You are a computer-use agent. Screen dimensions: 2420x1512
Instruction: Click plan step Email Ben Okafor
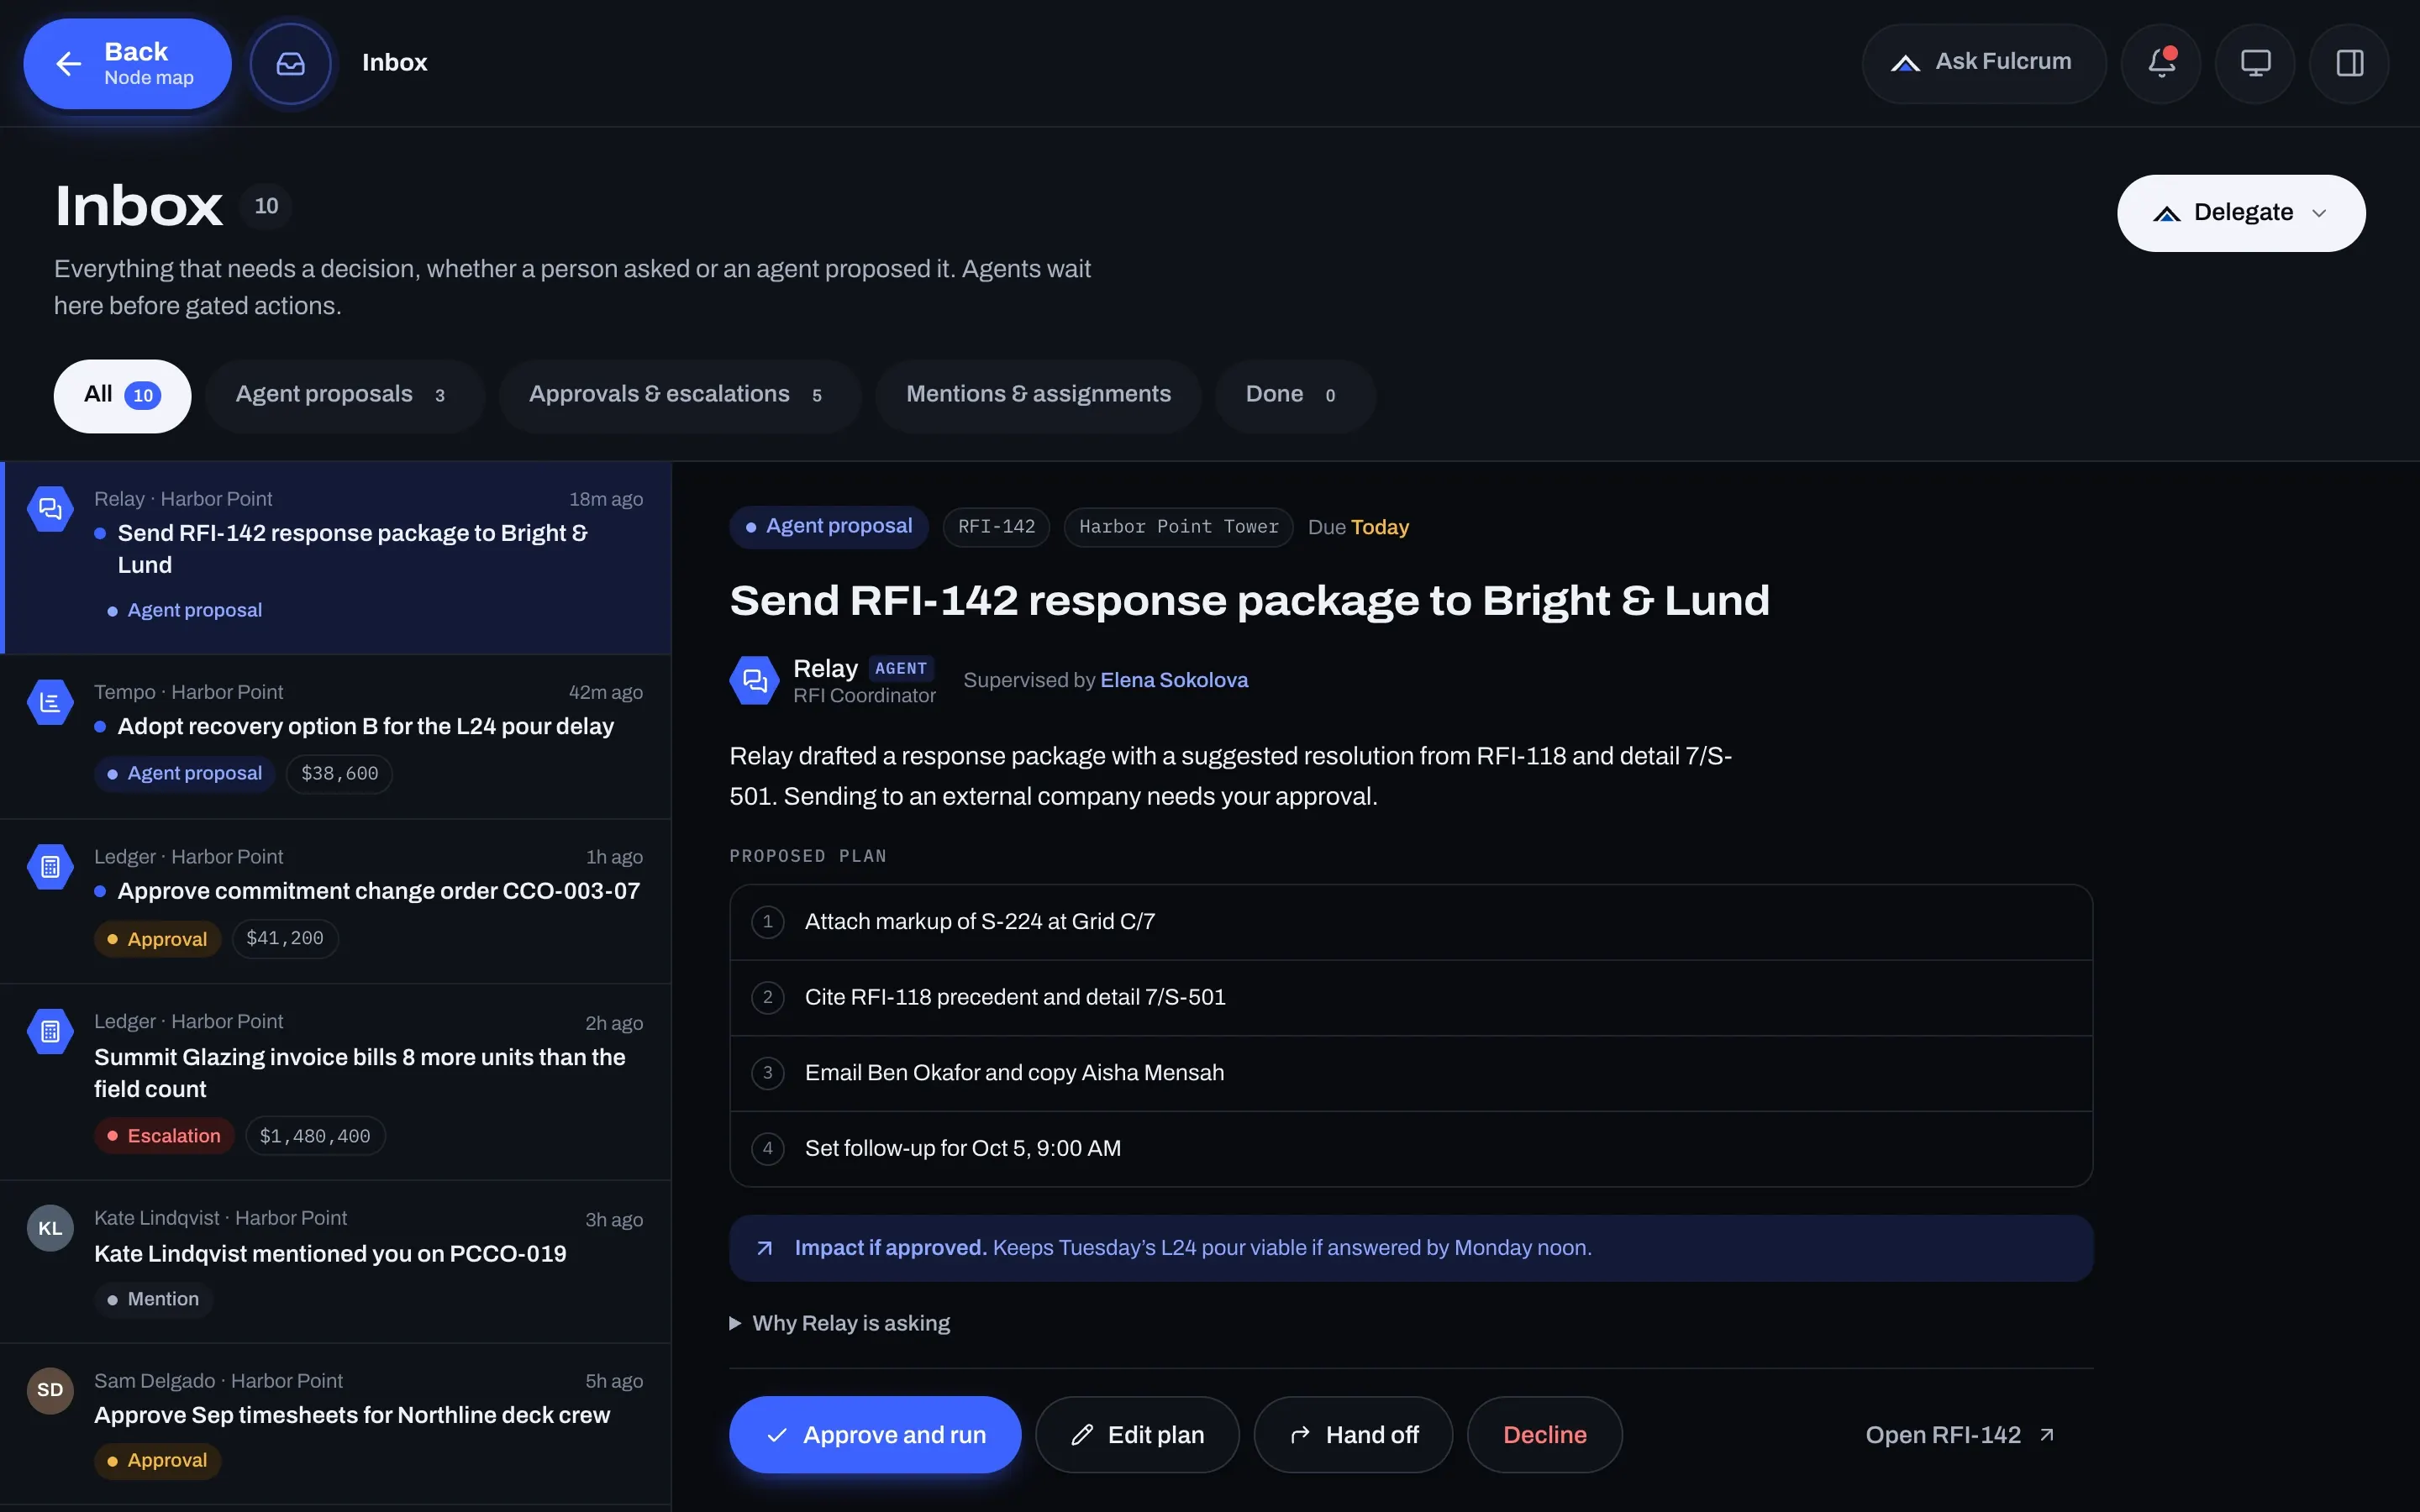pyautogui.click(x=1411, y=1073)
